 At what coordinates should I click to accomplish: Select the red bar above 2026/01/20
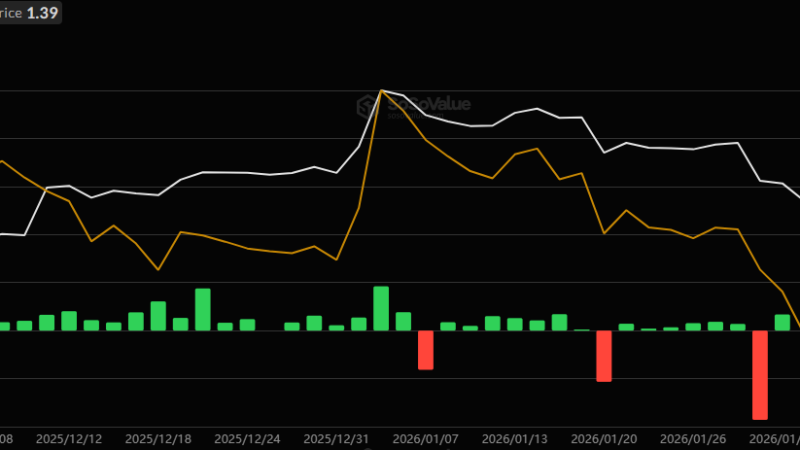tap(604, 356)
